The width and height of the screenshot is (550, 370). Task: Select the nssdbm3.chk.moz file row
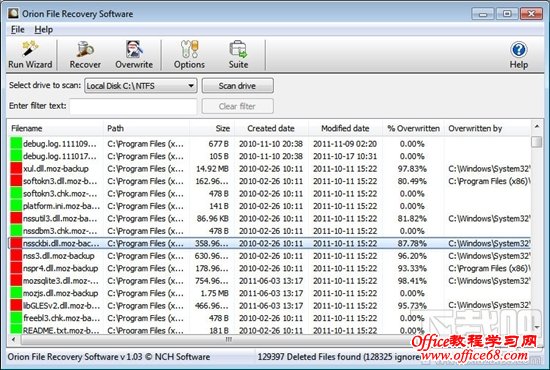269,231
